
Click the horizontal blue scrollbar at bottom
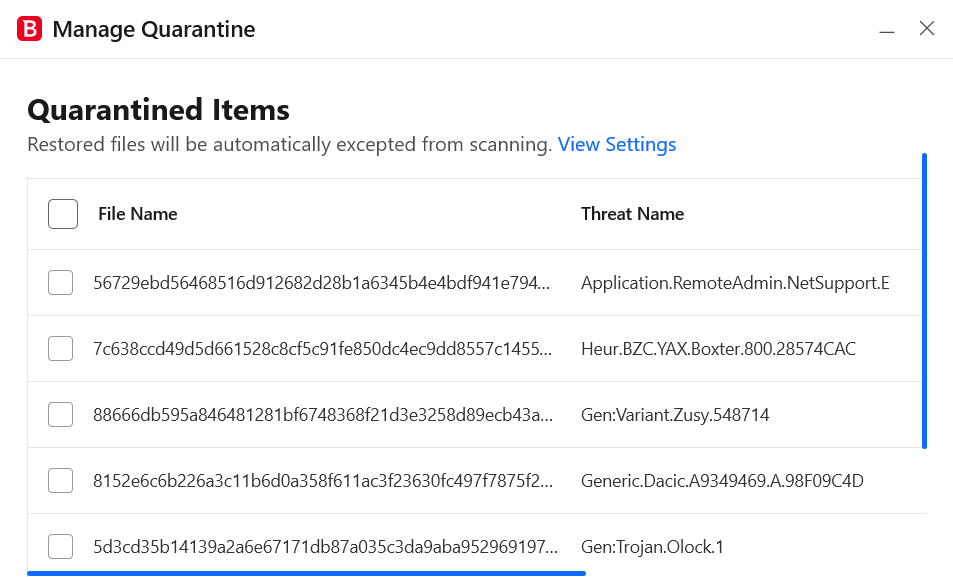(x=306, y=573)
